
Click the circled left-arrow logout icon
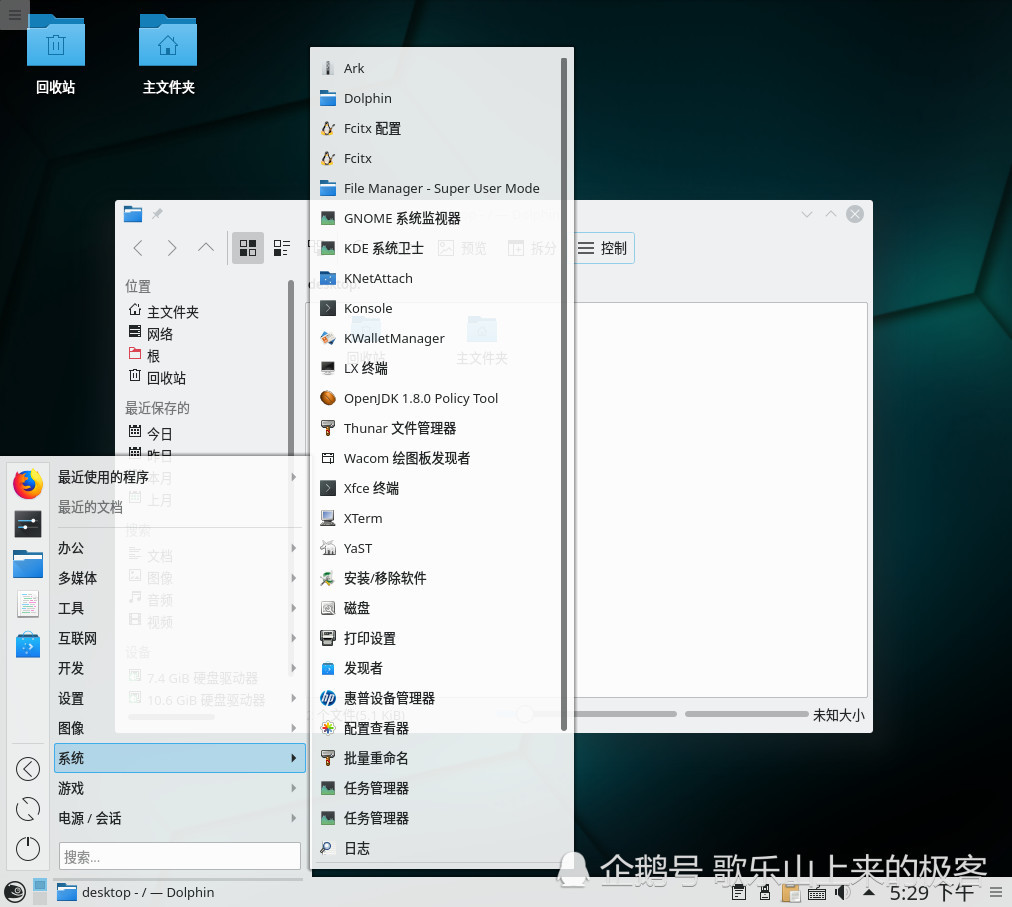tap(28, 769)
